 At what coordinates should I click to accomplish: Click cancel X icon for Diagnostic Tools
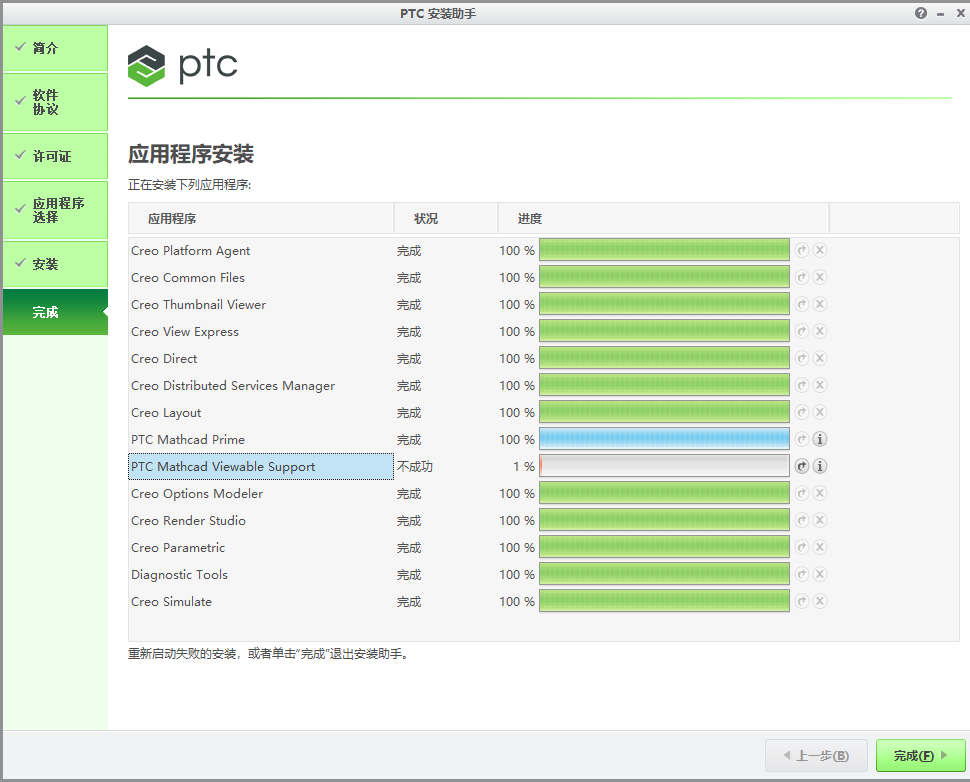pyautogui.click(x=820, y=574)
